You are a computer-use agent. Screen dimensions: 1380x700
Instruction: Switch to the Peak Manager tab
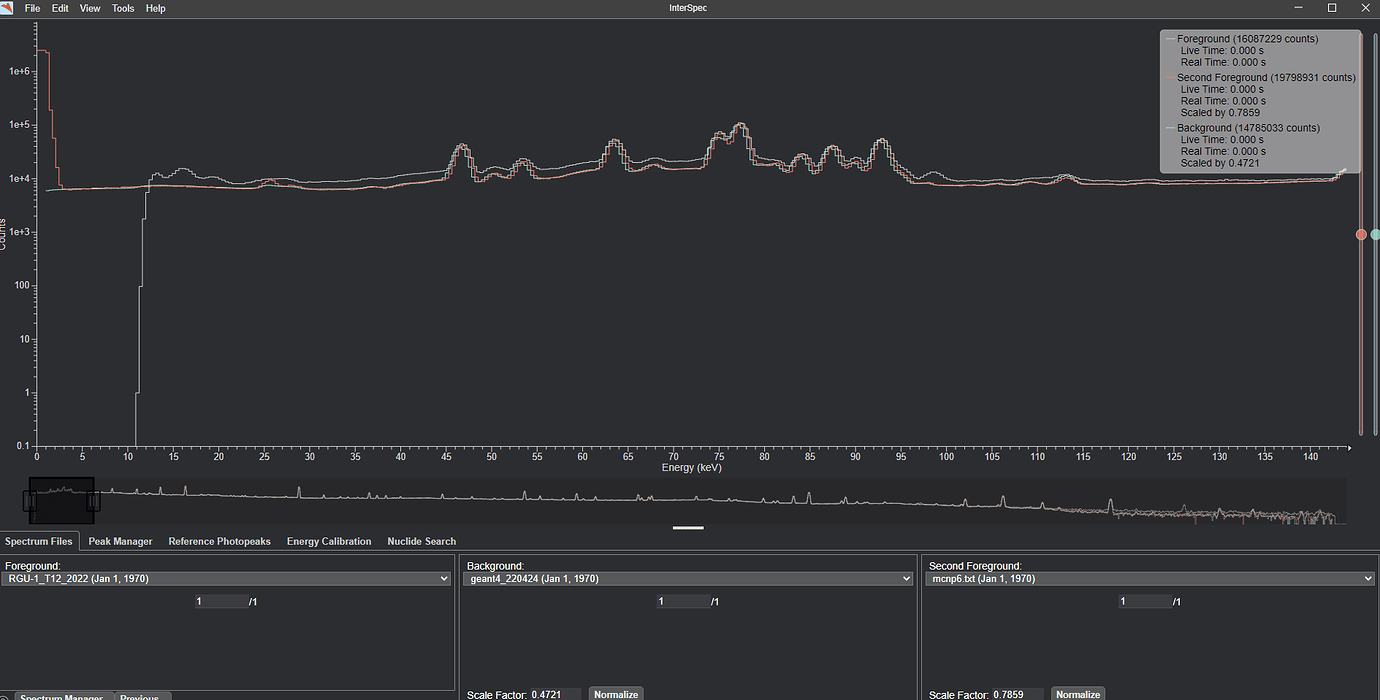[120, 541]
